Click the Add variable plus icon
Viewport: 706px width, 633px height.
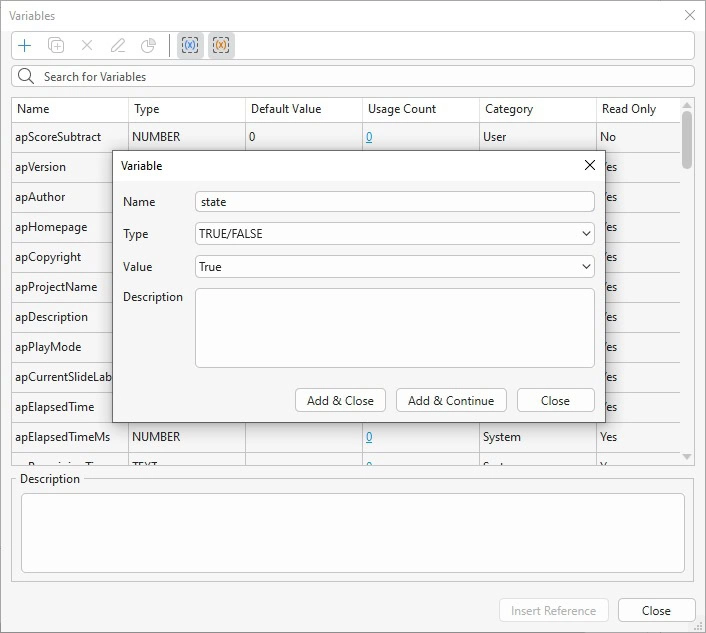pos(25,46)
